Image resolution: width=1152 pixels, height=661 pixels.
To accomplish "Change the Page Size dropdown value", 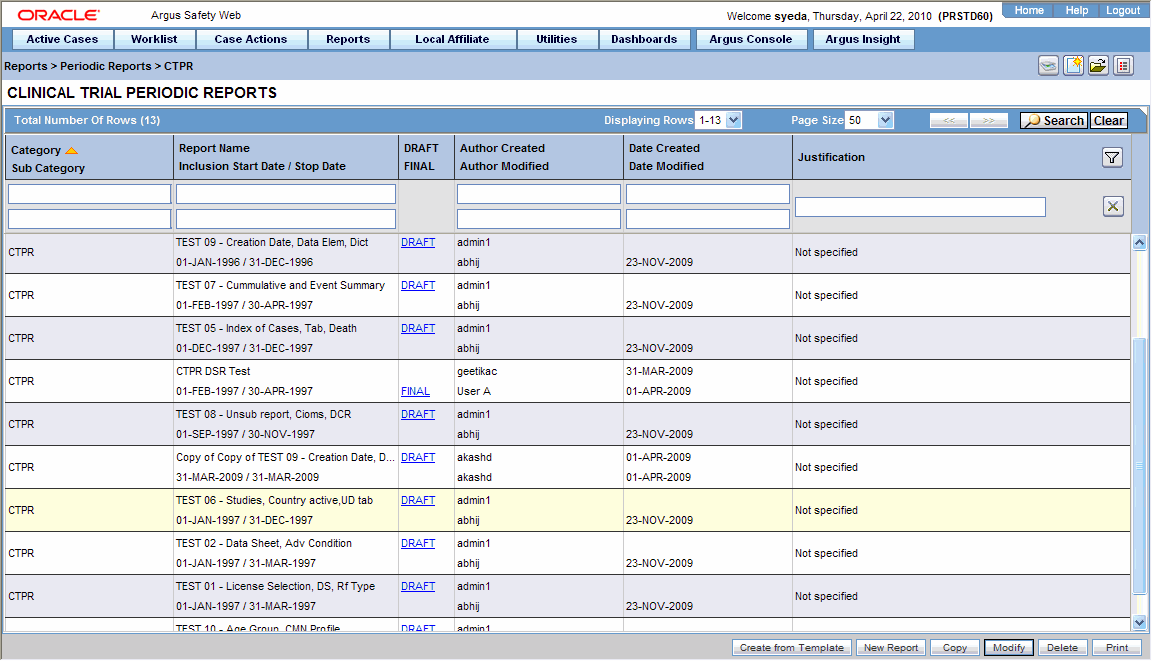I will coord(869,119).
